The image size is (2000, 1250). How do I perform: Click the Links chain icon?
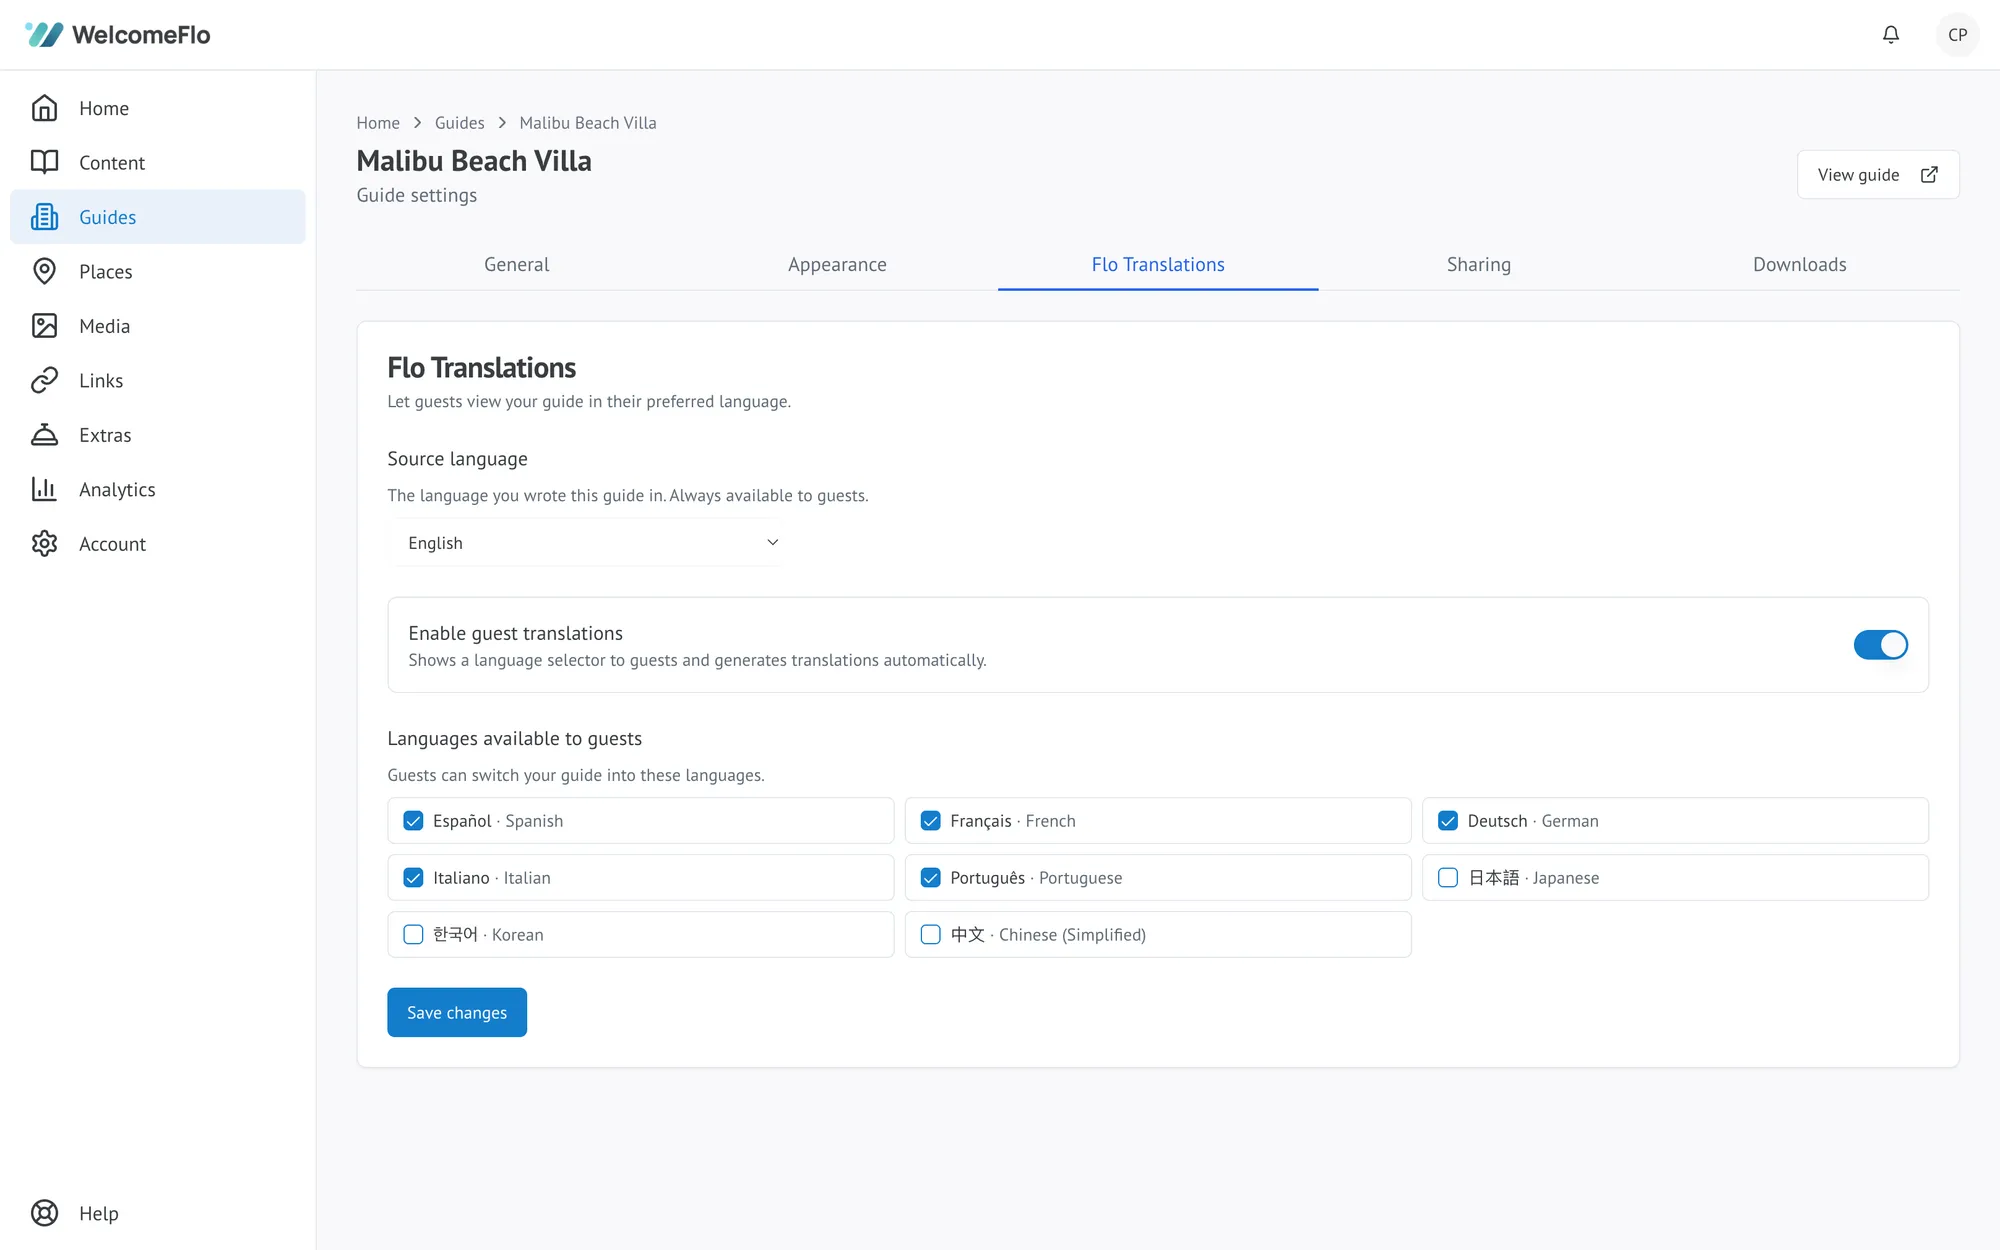coord(44,380)
